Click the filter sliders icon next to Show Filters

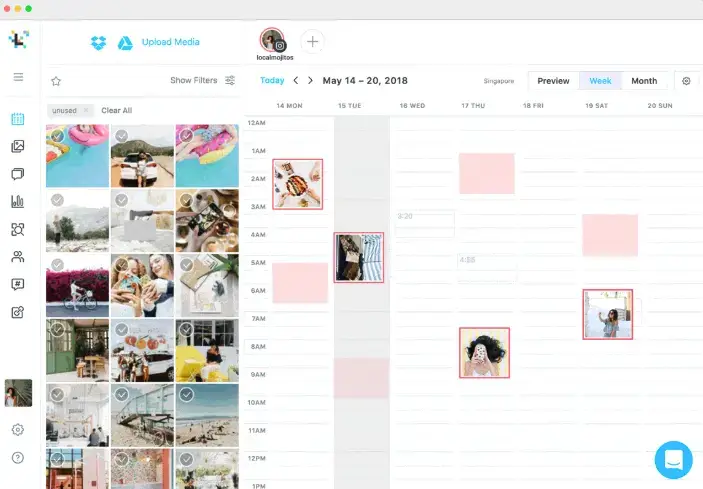tap(230, 80)
